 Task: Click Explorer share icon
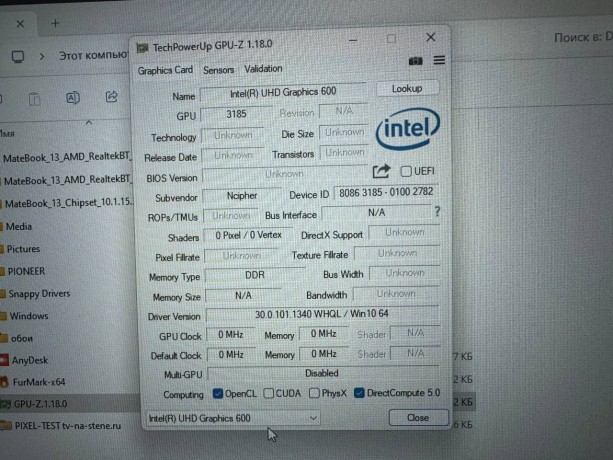[x=111, y=96]
